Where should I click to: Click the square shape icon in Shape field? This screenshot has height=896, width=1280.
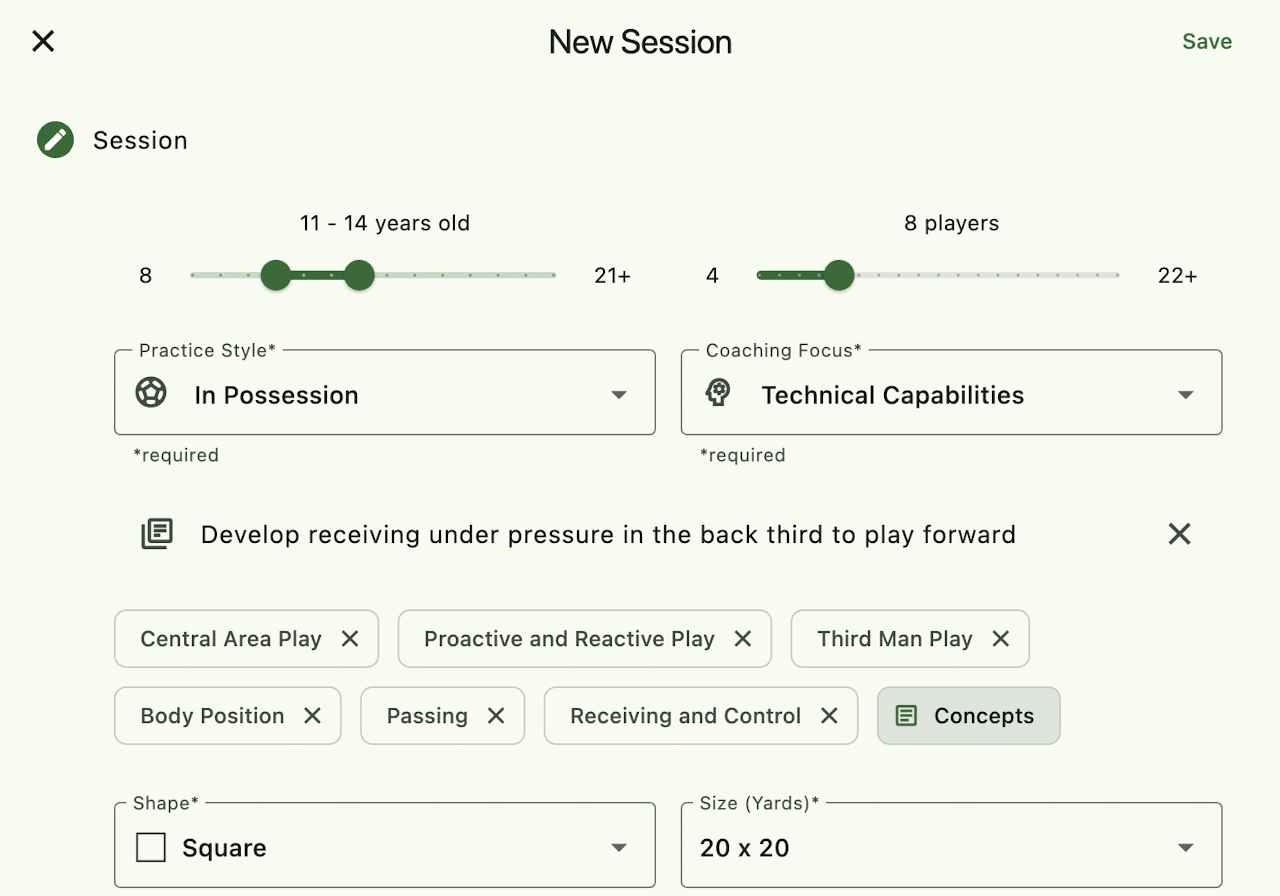pyautogui.click(x=151, y=848)
